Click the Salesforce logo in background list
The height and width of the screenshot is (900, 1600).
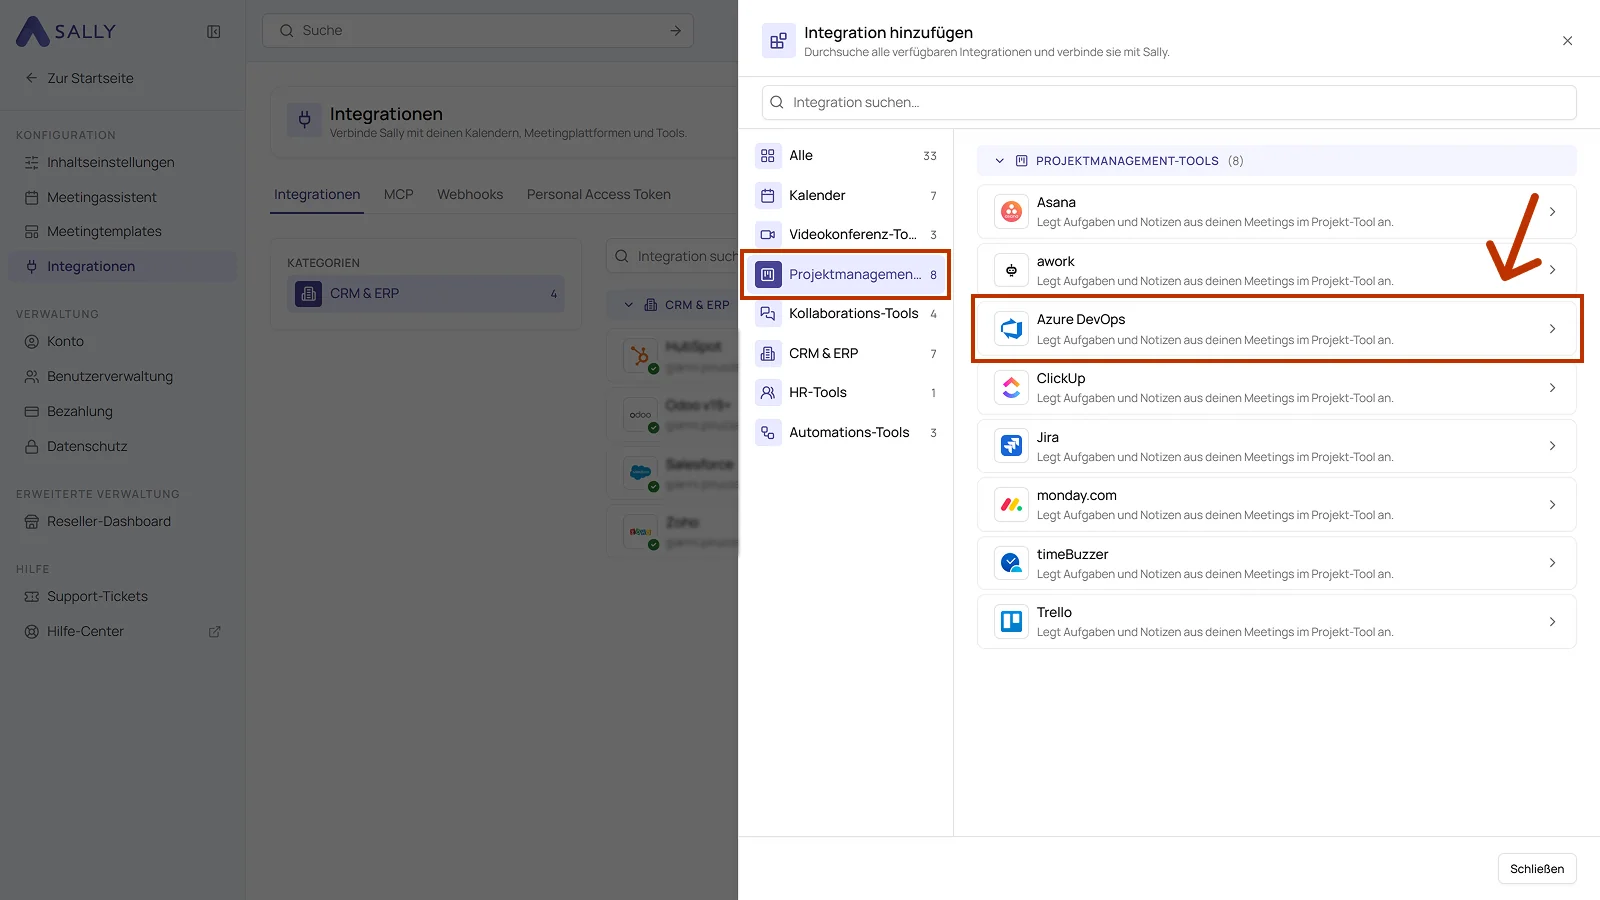pyautogui.click(x=640, y=472)
